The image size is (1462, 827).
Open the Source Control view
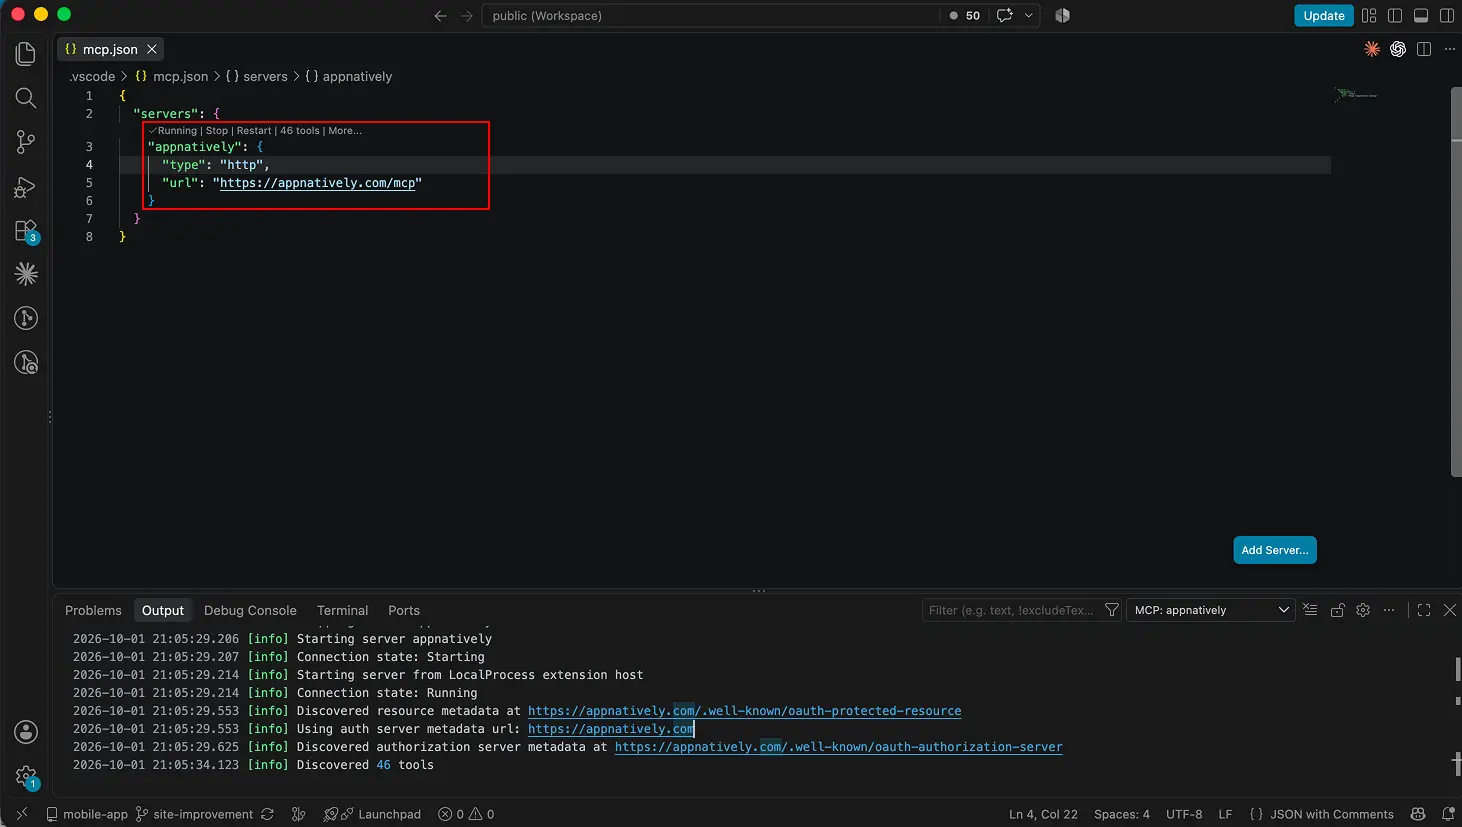(x=26, y=142)
